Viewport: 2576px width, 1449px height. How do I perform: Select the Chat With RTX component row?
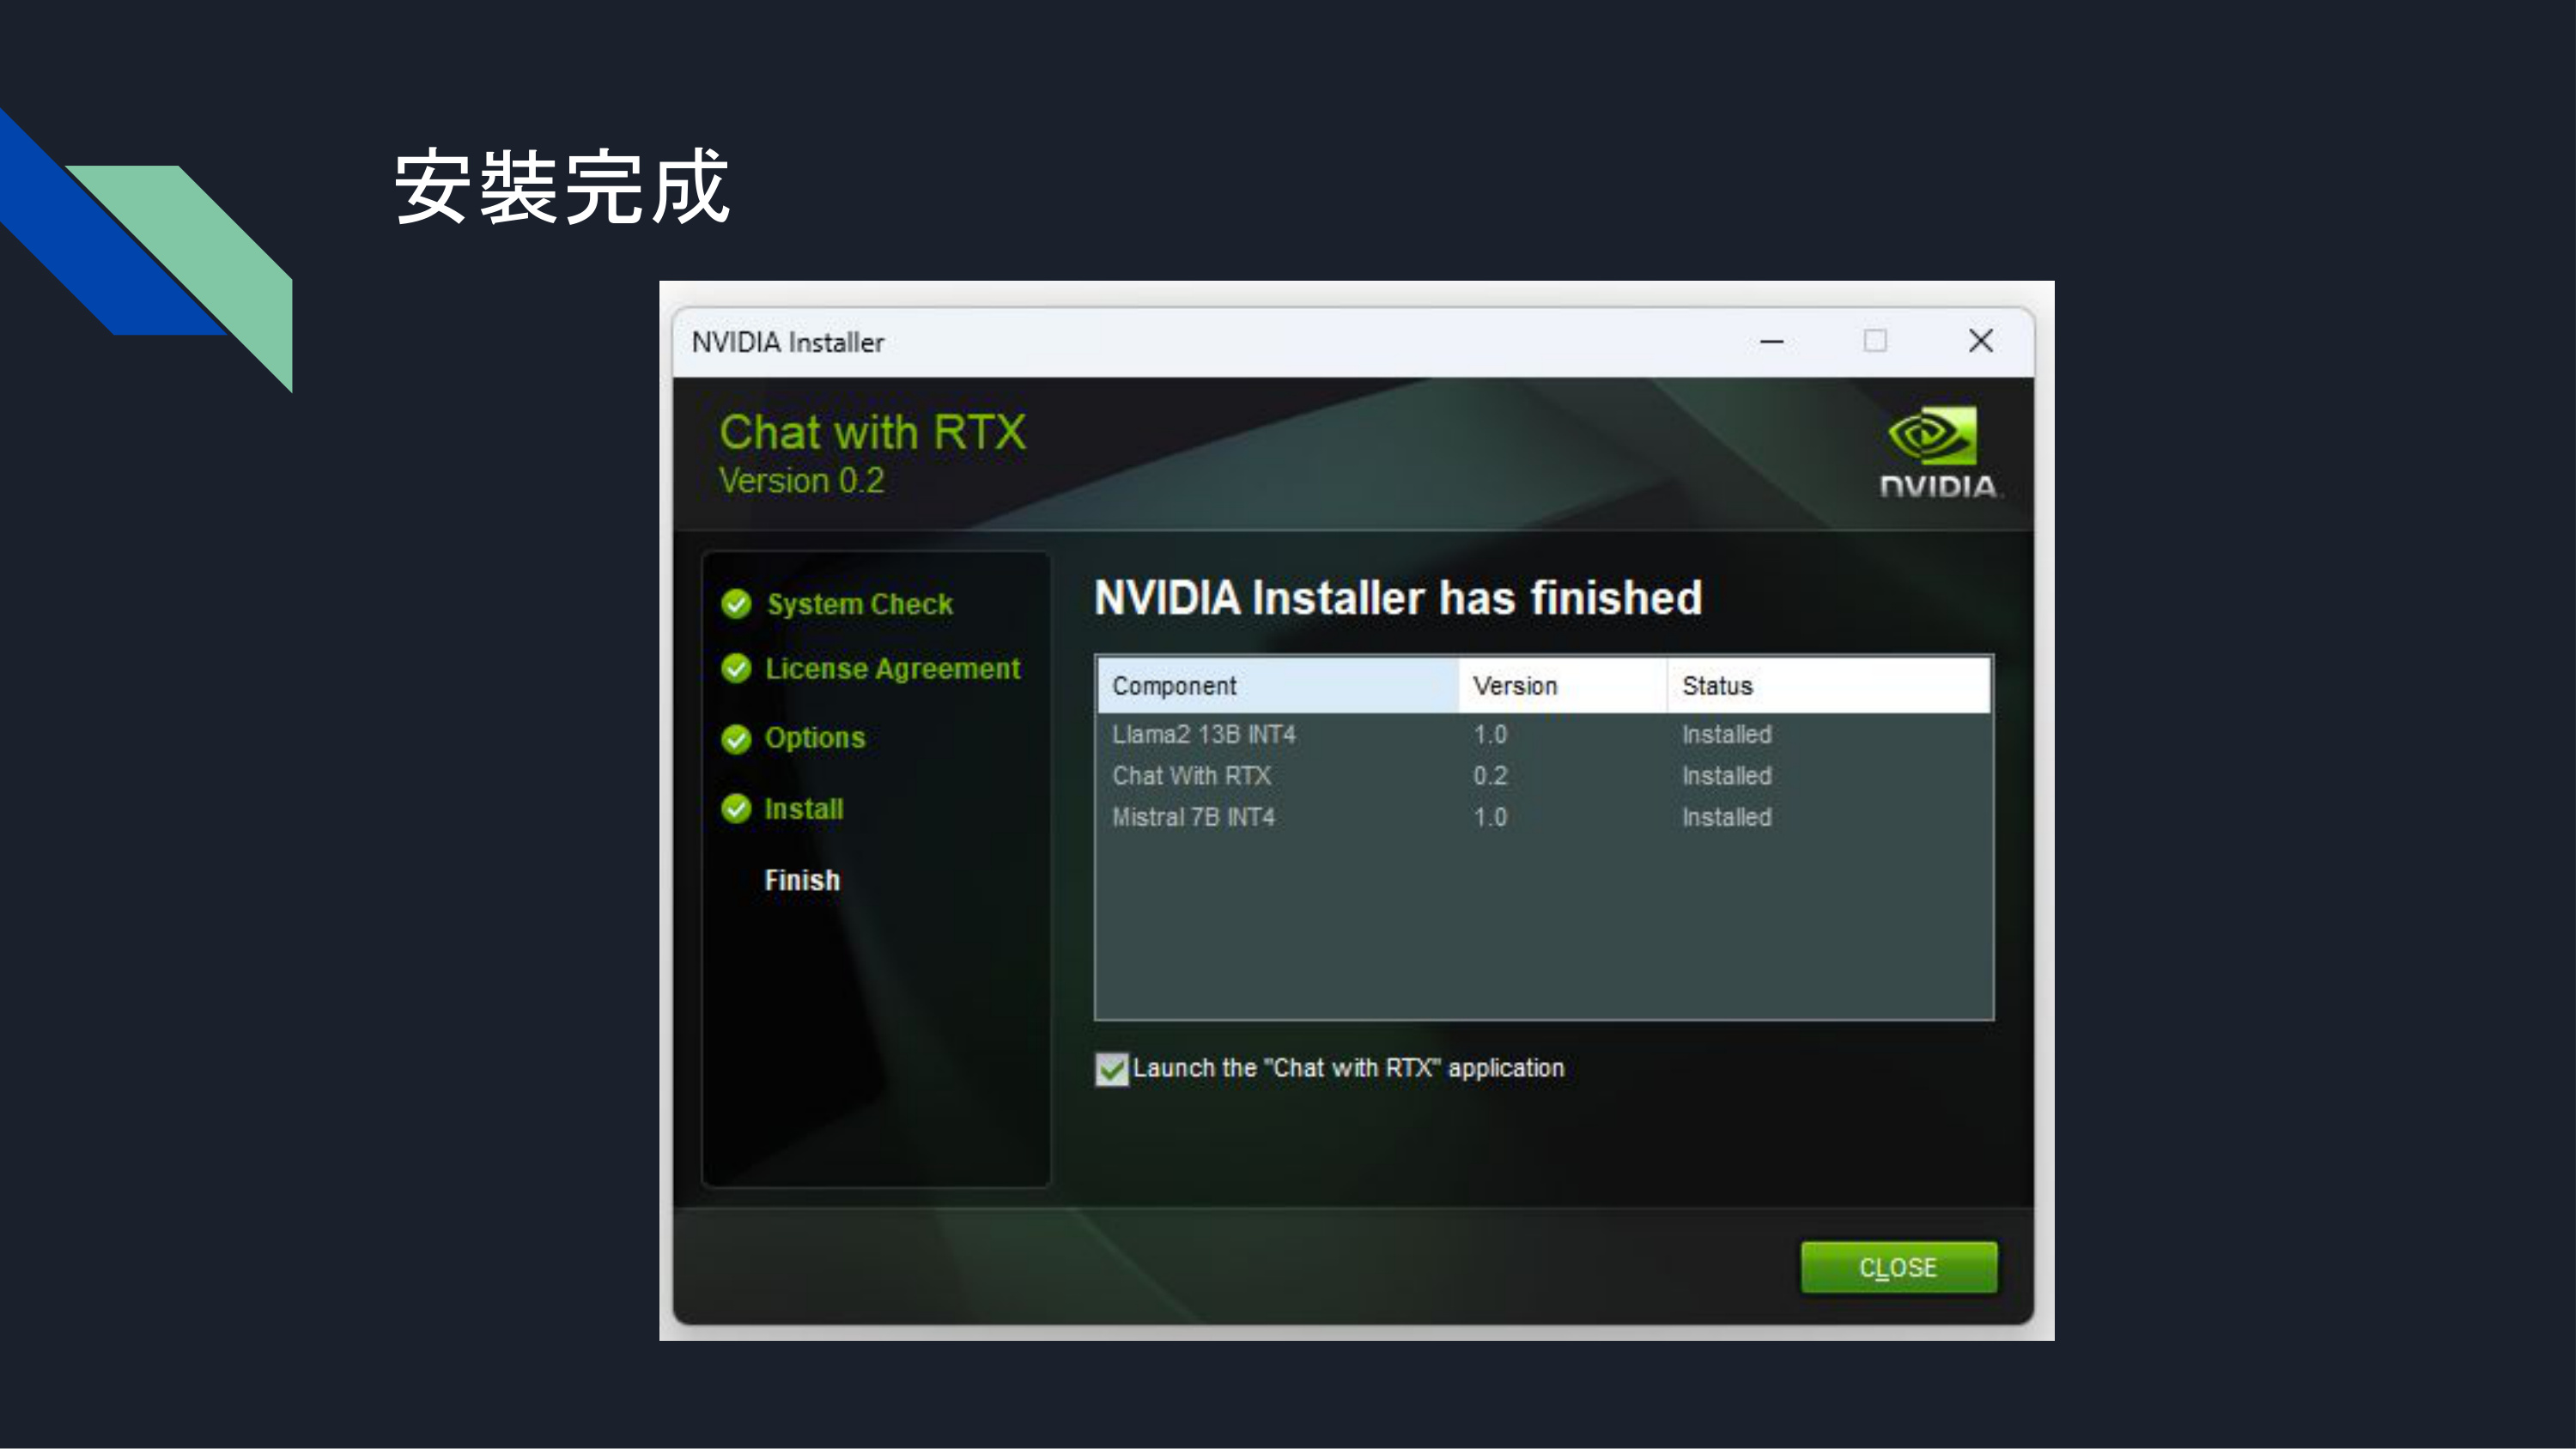1544,775
